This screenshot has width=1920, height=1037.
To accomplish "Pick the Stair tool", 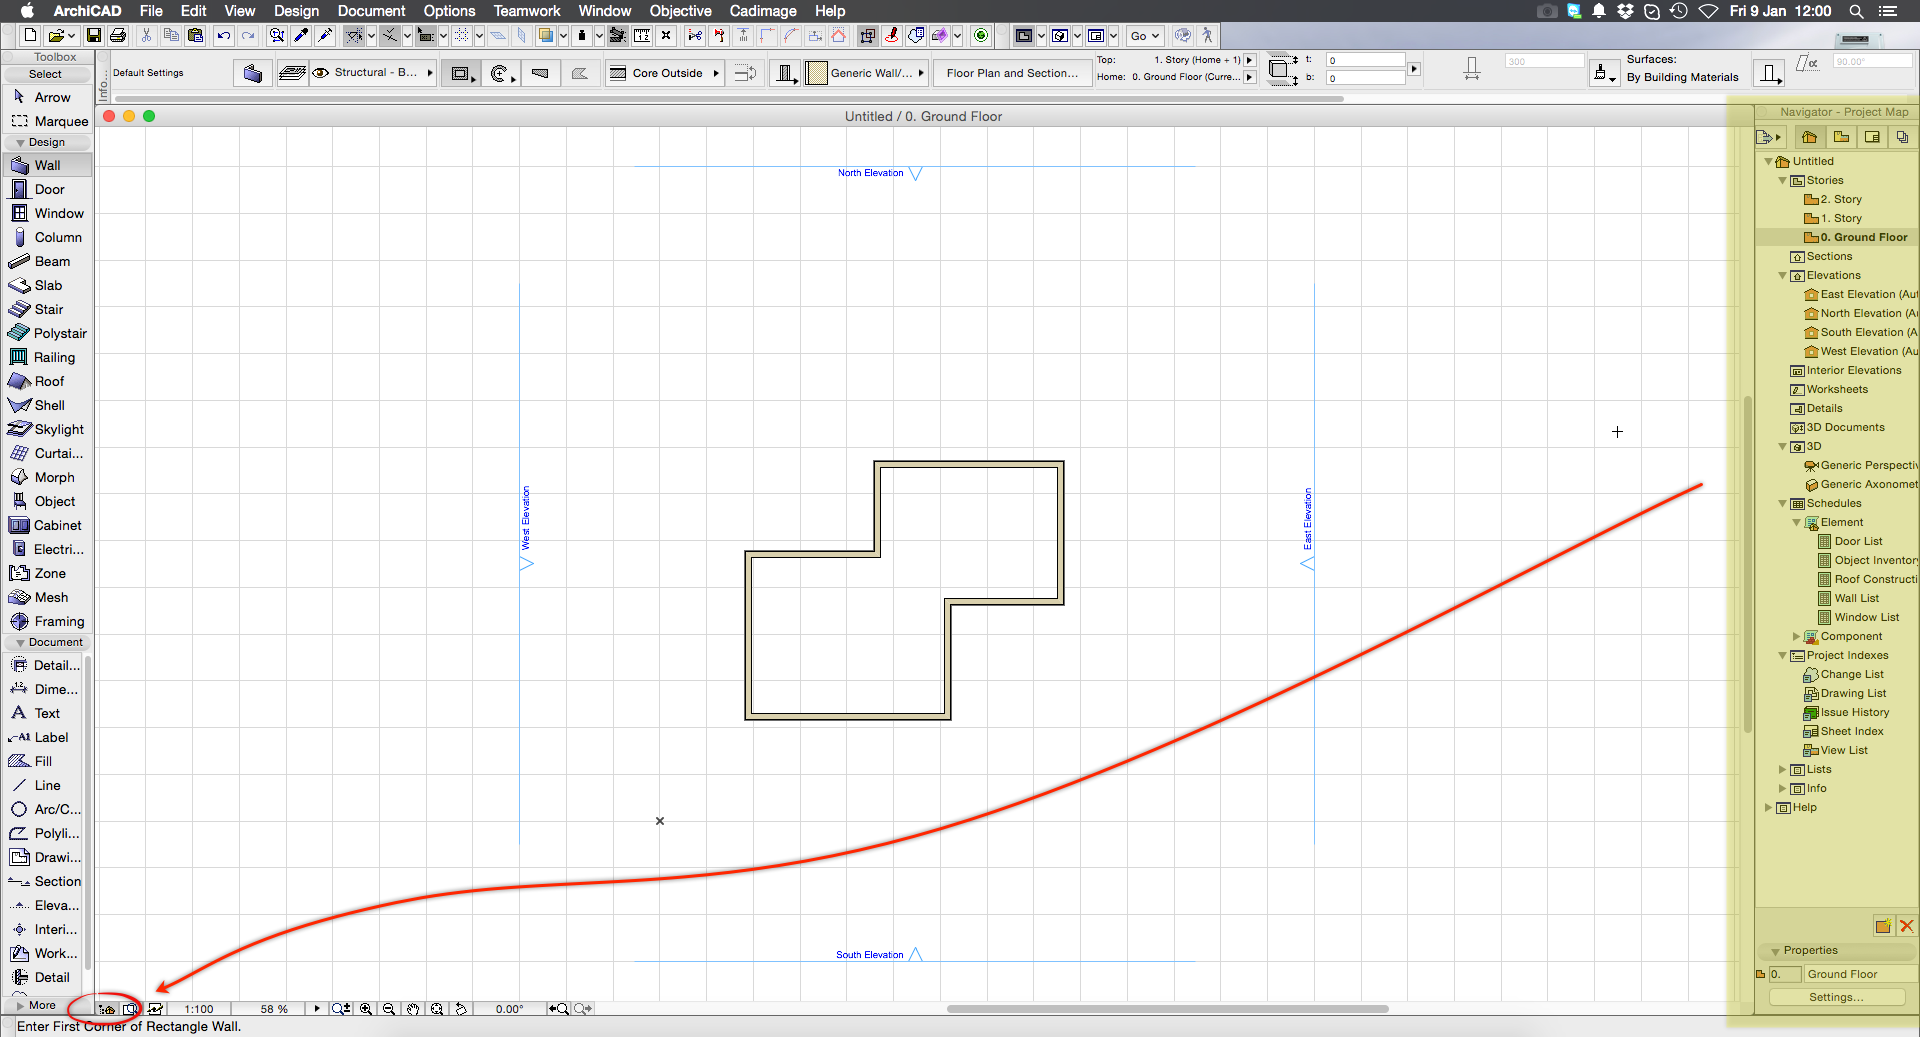I will pos(48,309).
